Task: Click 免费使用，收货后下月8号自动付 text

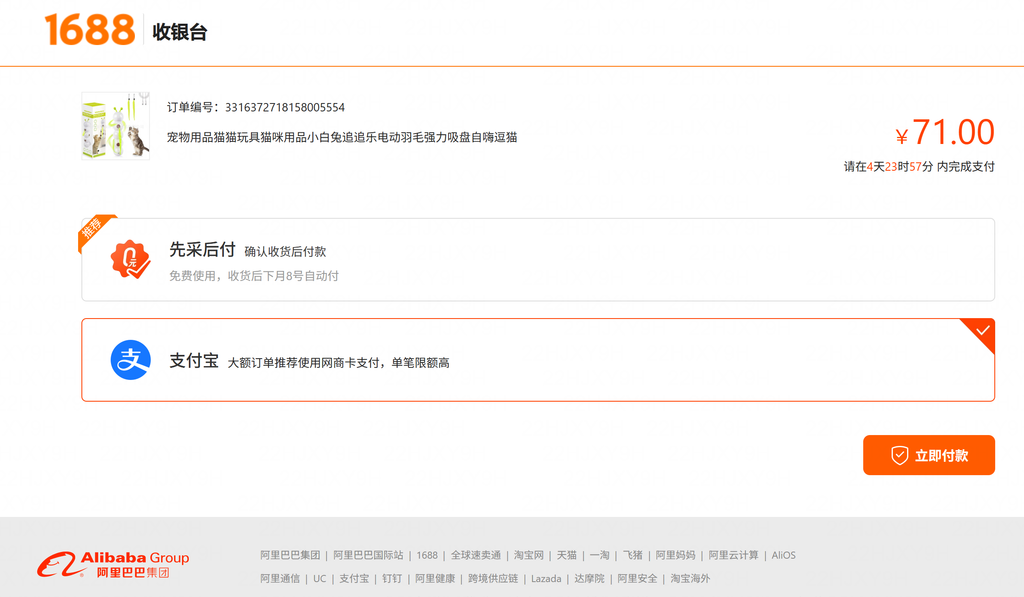Action: (x=254, y=276)
